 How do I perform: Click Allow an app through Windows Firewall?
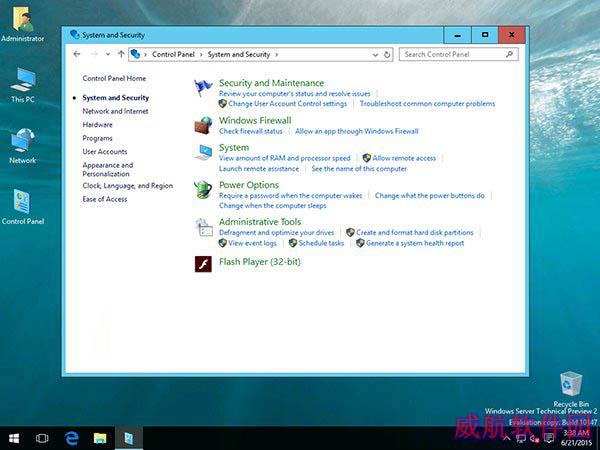tap(357, 131)
